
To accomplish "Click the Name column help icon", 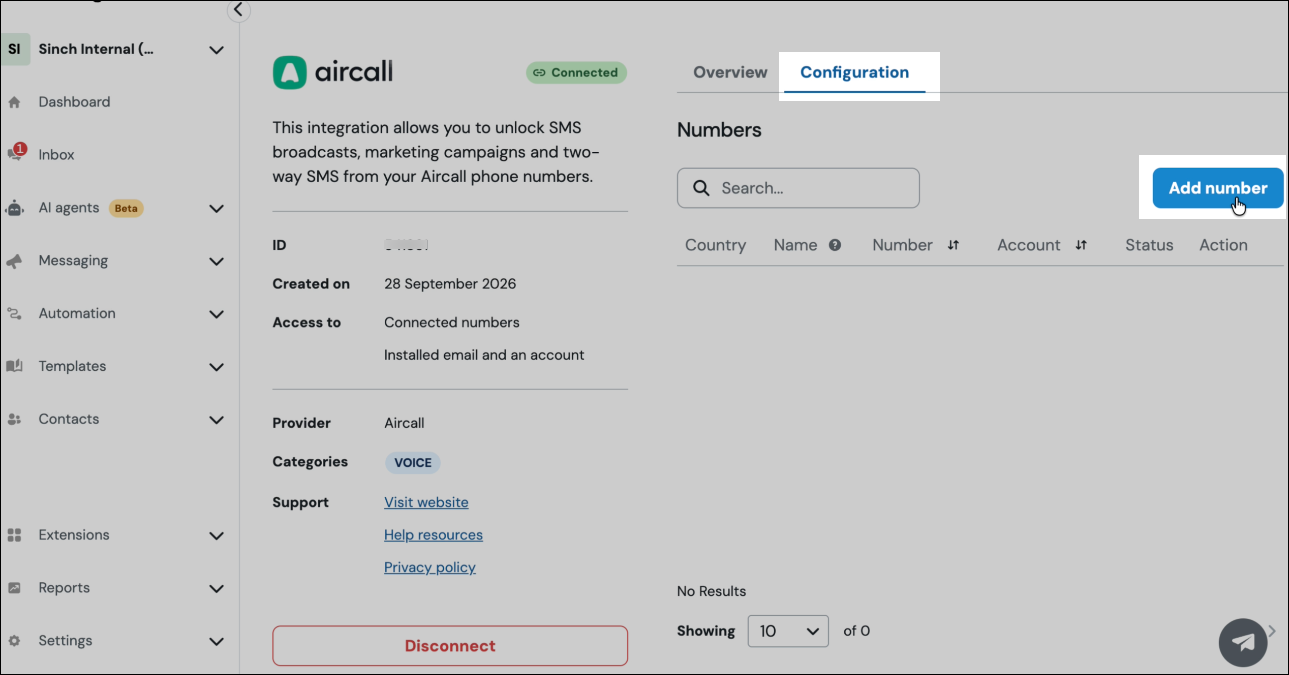I will 834,245.
